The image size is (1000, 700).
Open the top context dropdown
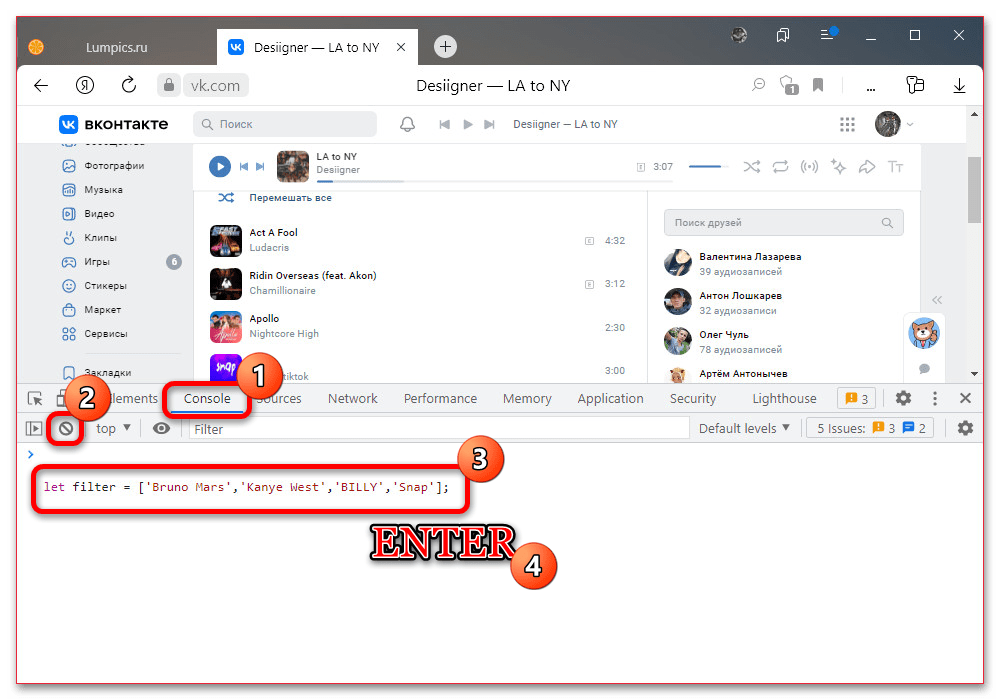(x=113, y=428)
